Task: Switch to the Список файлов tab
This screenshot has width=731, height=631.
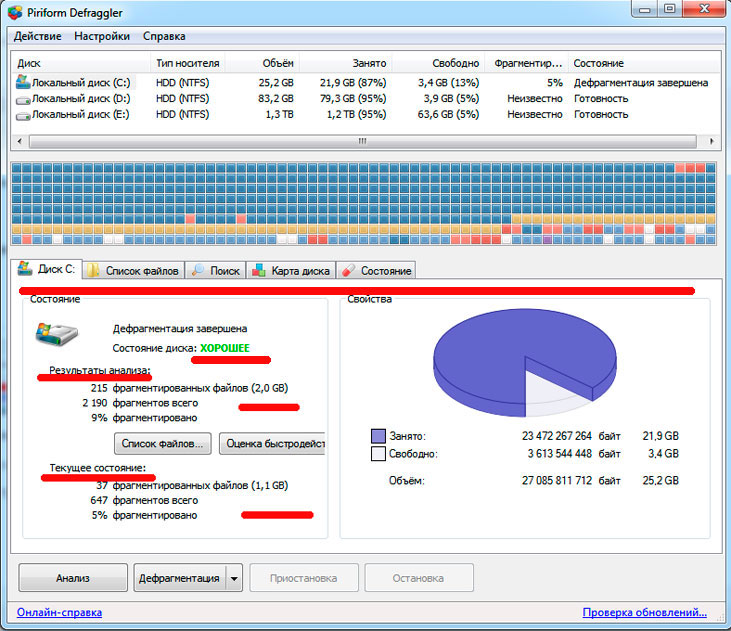Action: pyautogui.click(x=134, y=270)
